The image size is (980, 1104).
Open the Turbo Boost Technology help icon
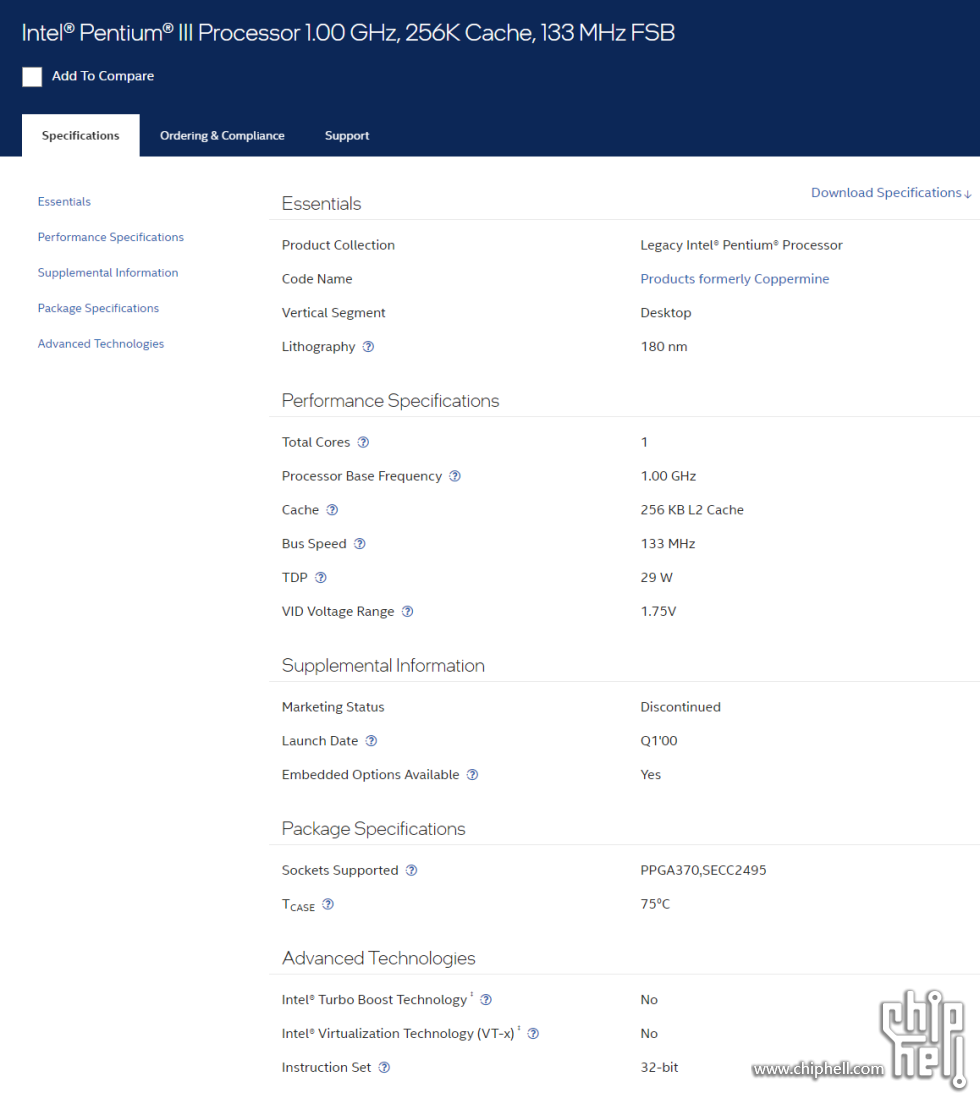pyautogui.click(x=486, y=1000)
